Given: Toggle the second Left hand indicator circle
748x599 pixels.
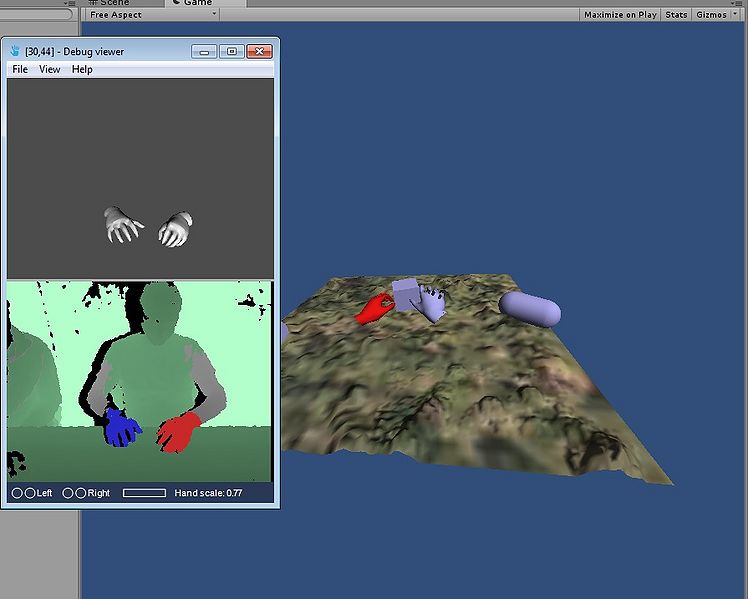Looking at the screenshot, I should tap(30, 493).
